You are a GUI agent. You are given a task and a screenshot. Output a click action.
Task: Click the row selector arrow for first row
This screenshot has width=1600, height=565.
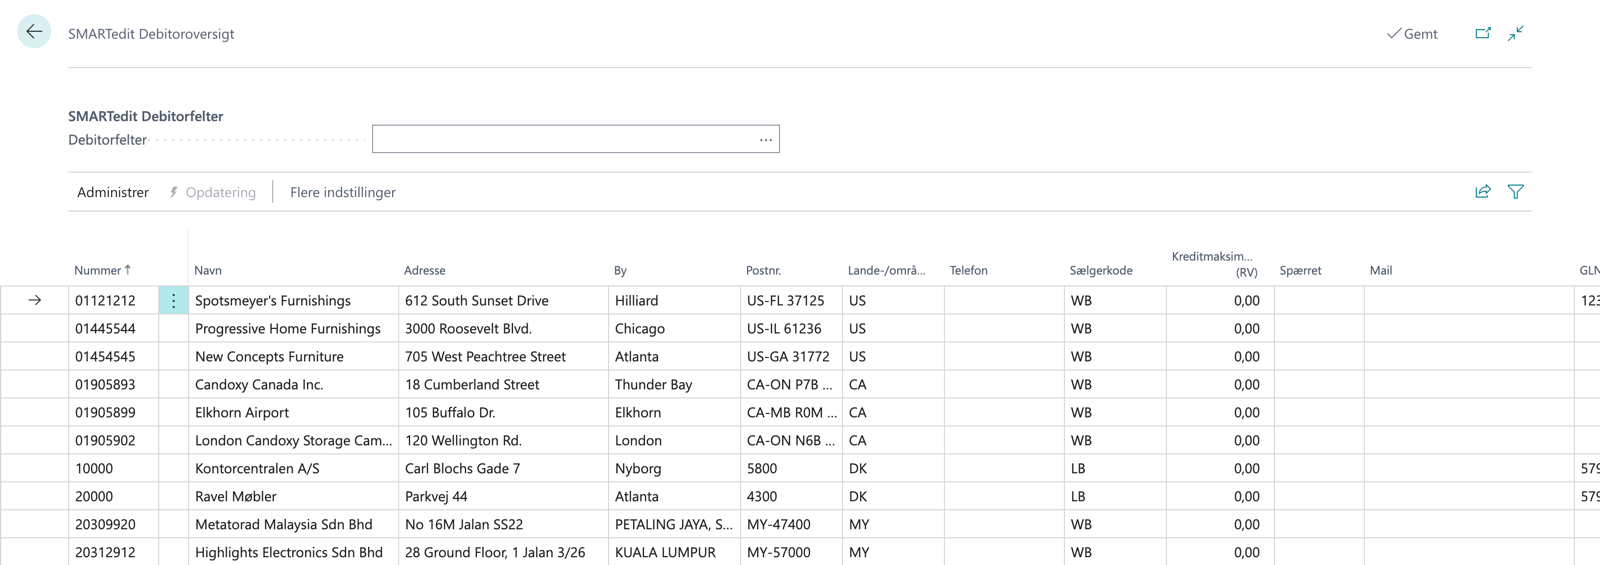(x=35, y=300)
